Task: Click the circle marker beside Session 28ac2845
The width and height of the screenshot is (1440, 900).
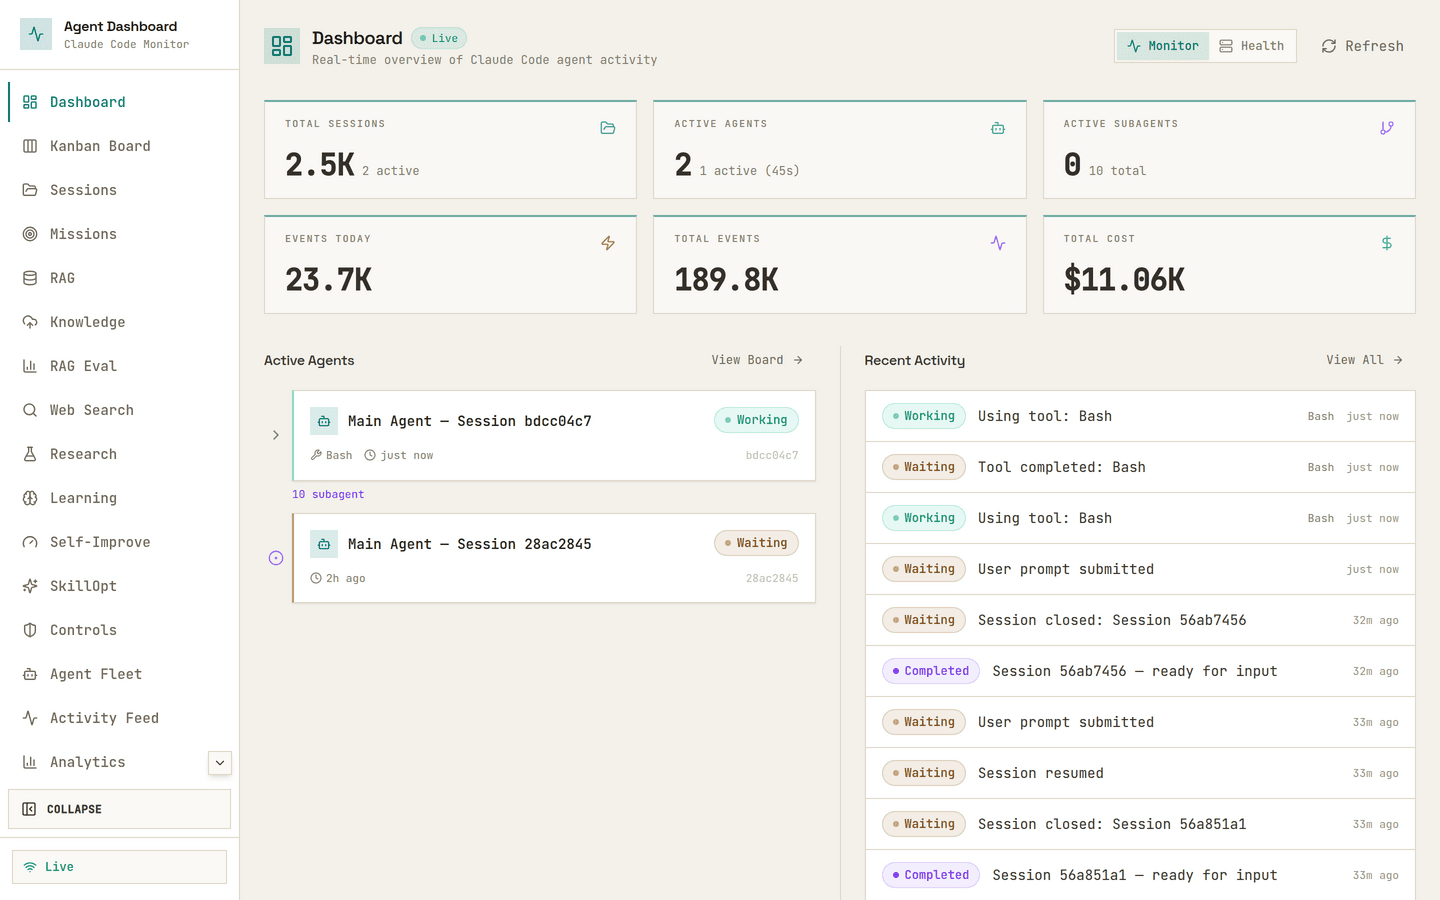Action: coord(276,558)
